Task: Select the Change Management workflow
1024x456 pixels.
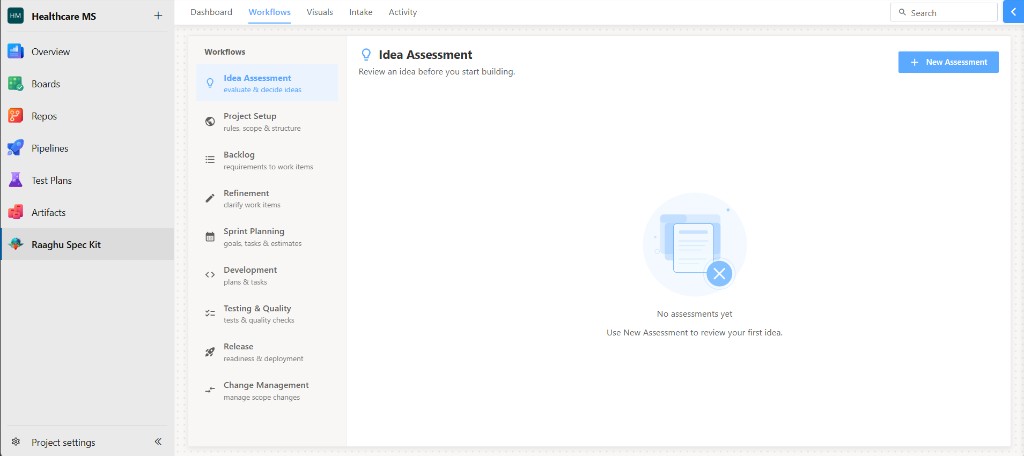Action: 267,390
